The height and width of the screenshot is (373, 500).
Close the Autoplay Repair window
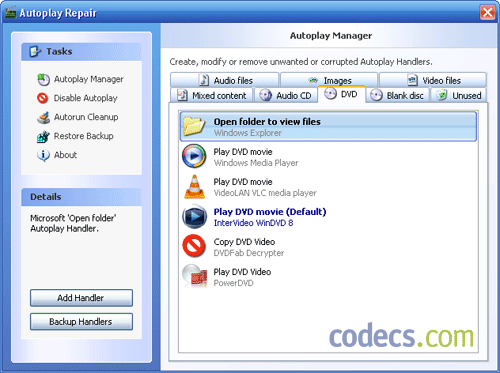coord(487,13)
